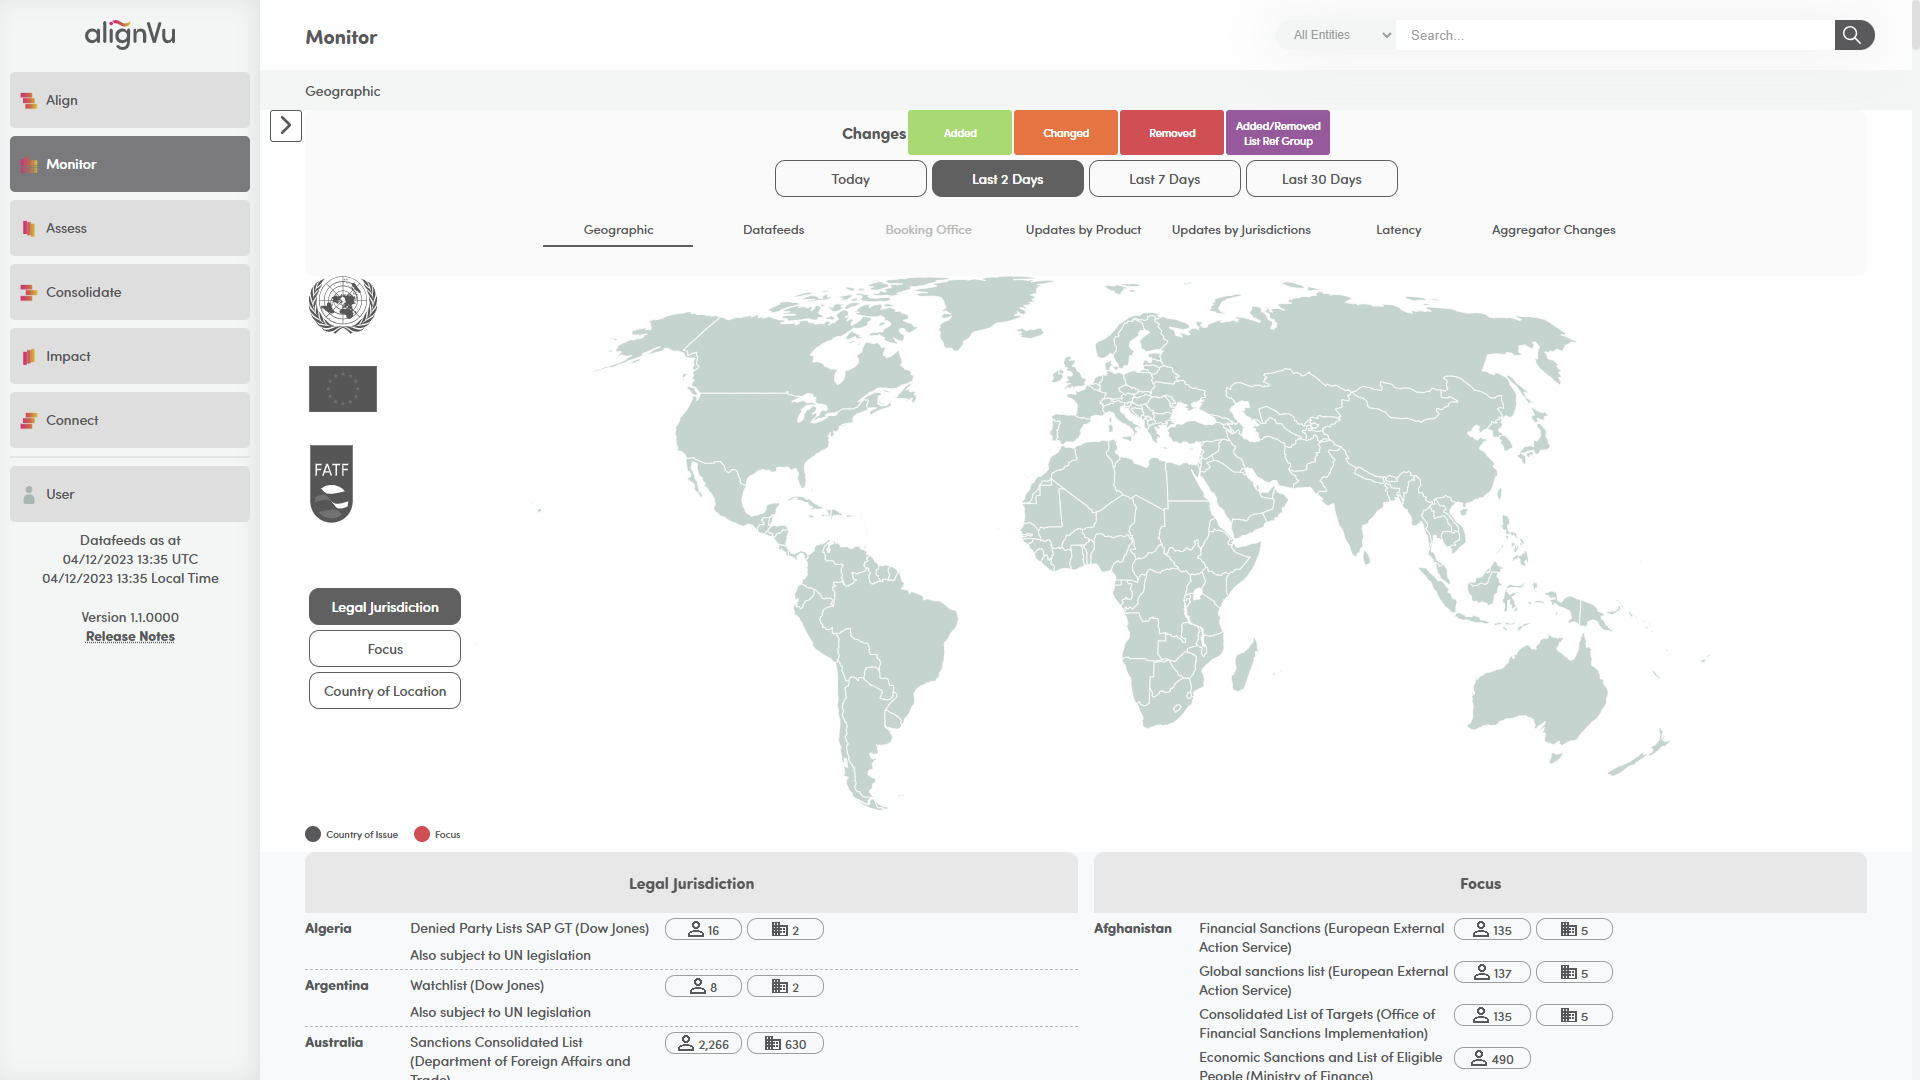Open Argentina entities count 2
Image resolution: width=1920 pixels, height=1080 pixels.
(x=785, y=987)
